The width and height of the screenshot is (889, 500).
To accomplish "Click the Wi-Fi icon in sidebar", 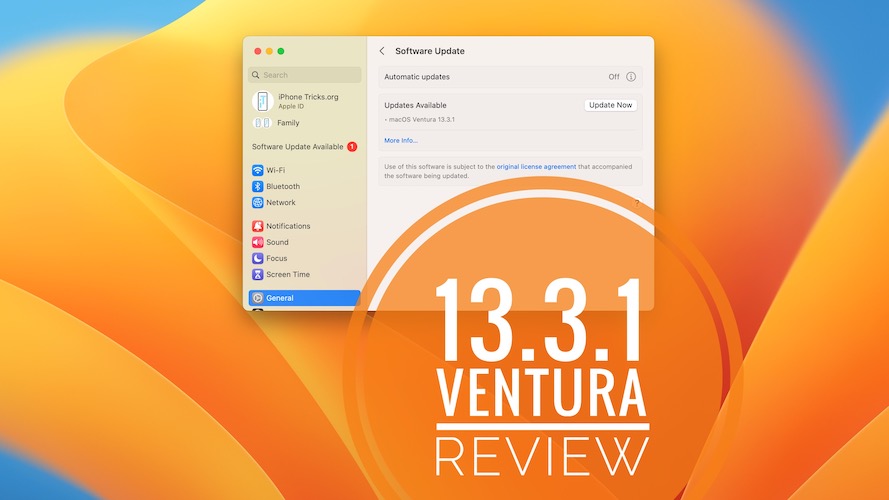I will pos(257,170).
